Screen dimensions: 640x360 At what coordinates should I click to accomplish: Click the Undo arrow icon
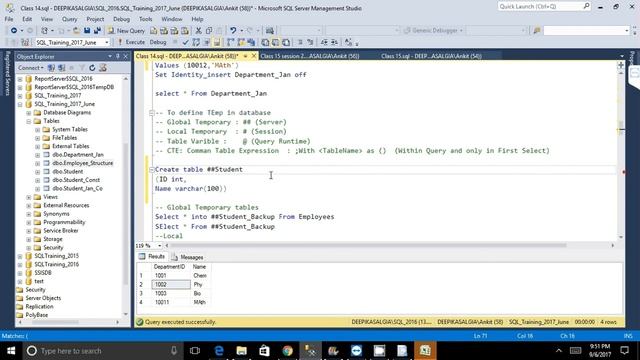click(233, 31)
